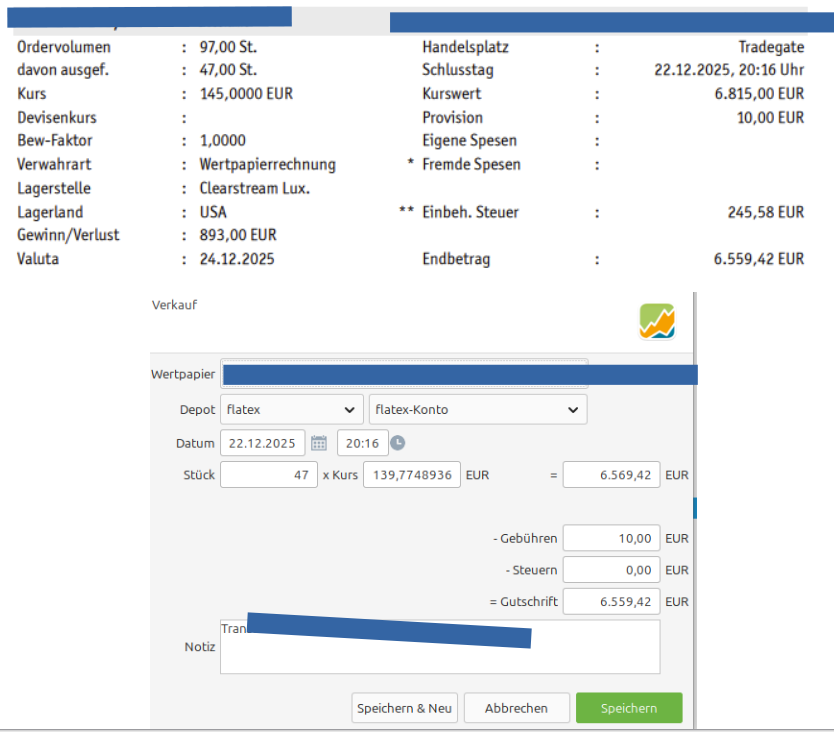Select the Gutschrift credit amount field
Viewport: 834px width, 732px height.
[610, 602]
